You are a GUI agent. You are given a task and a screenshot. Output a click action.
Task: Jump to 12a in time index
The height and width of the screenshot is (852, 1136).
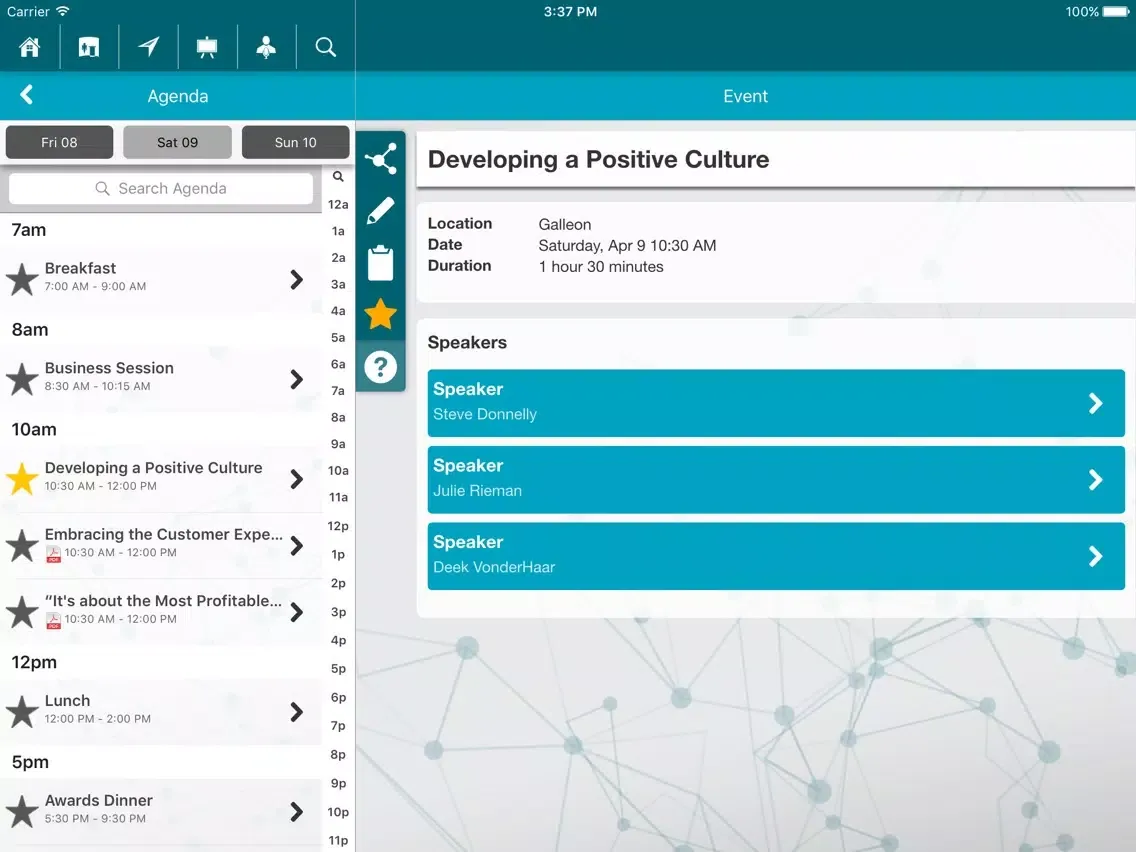338,204
